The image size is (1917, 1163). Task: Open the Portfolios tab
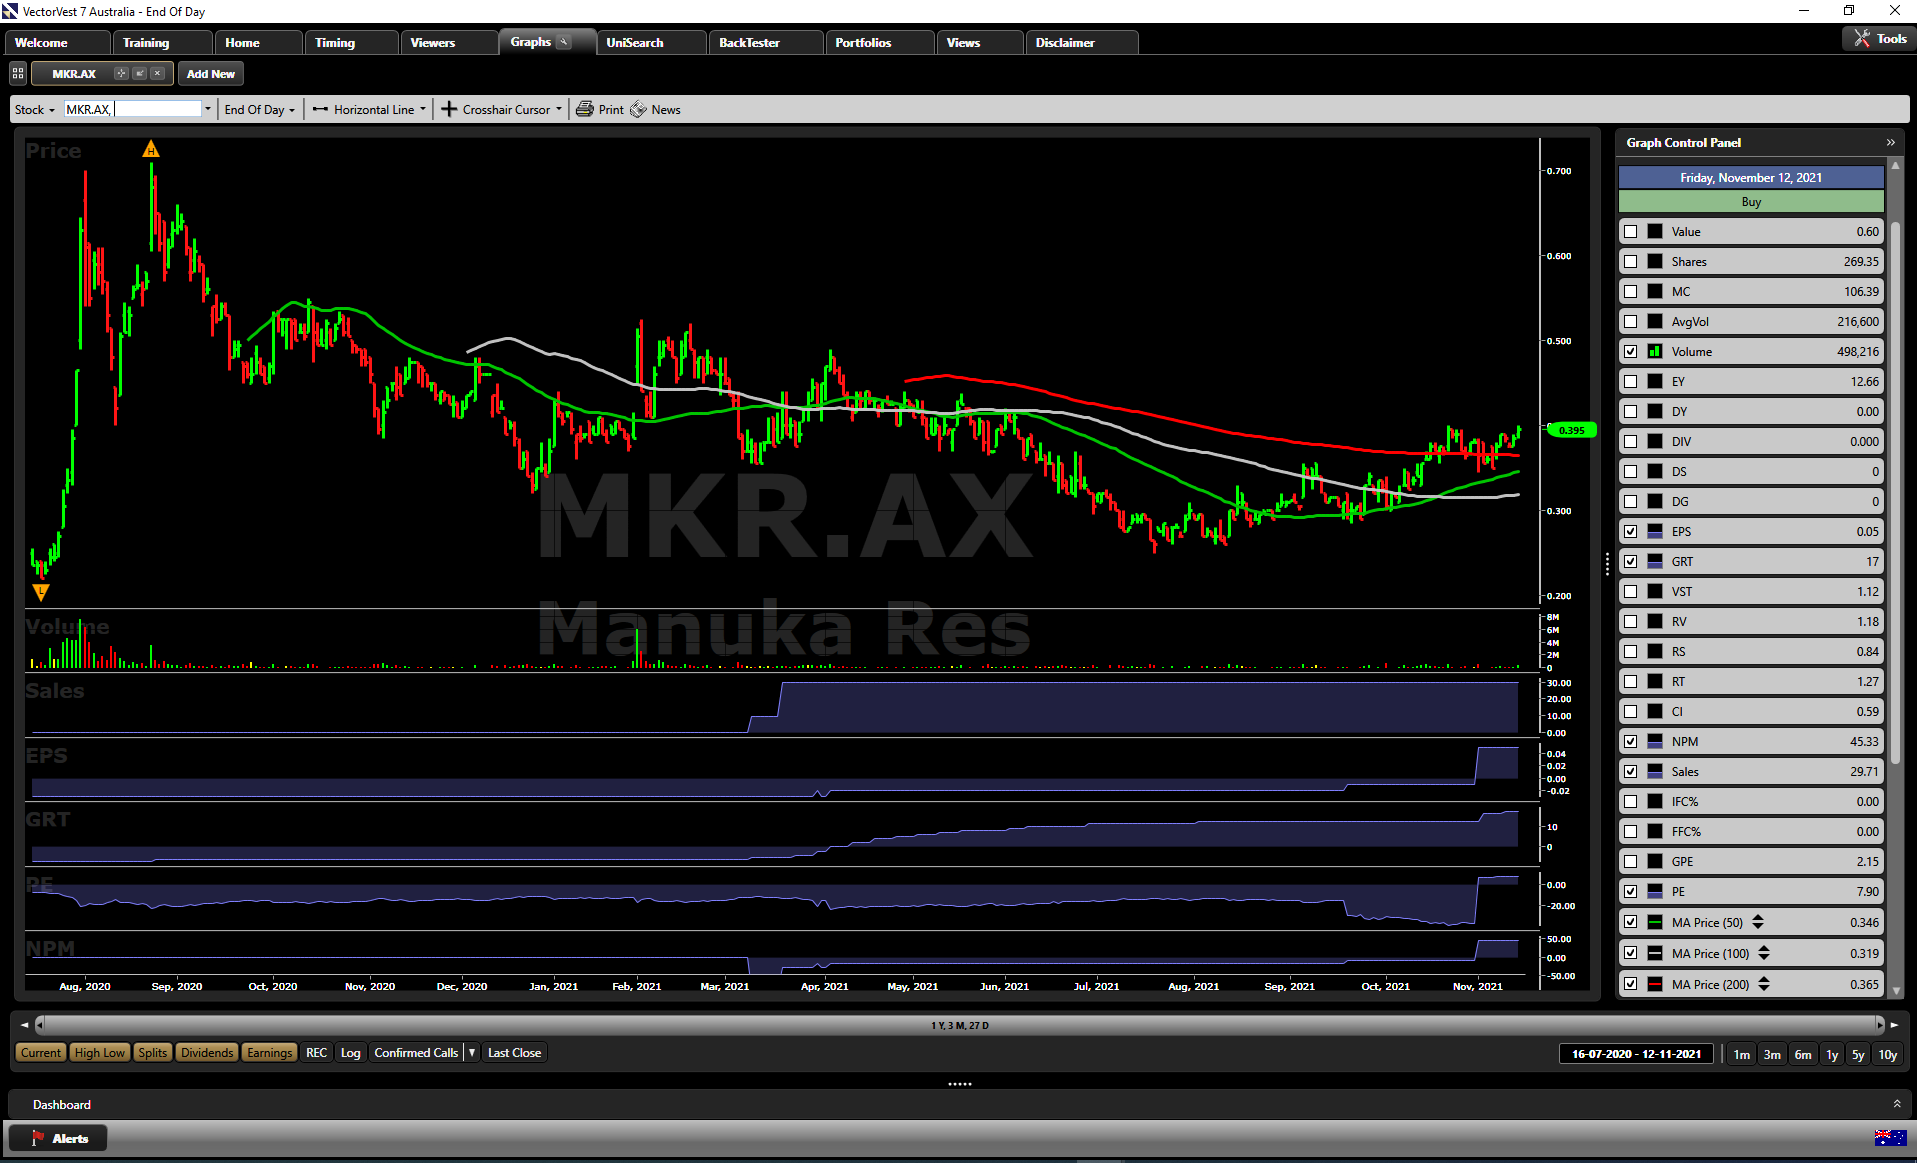(x=880, y=42)
